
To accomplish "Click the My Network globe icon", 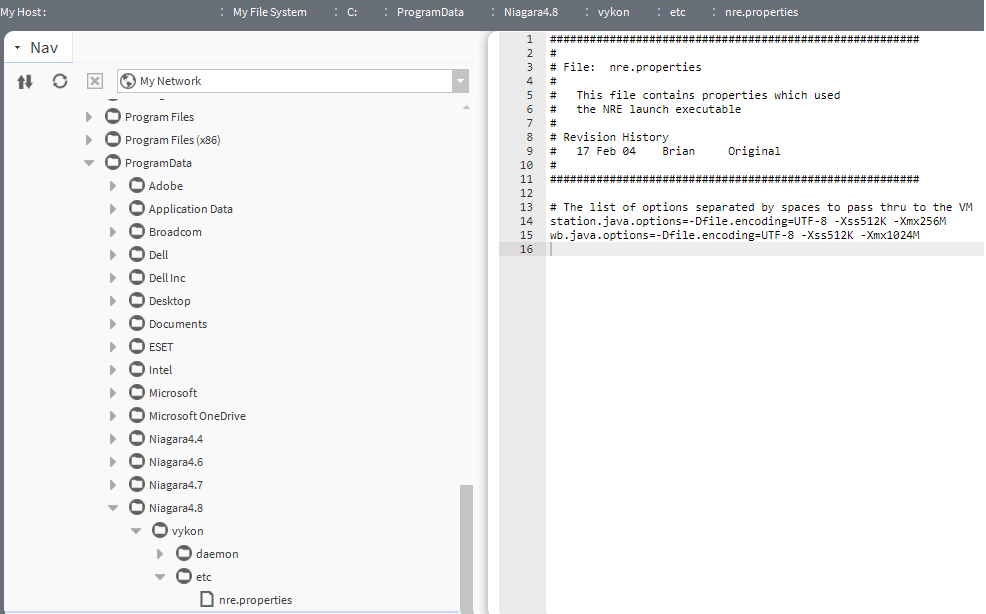I will (128, 81).
